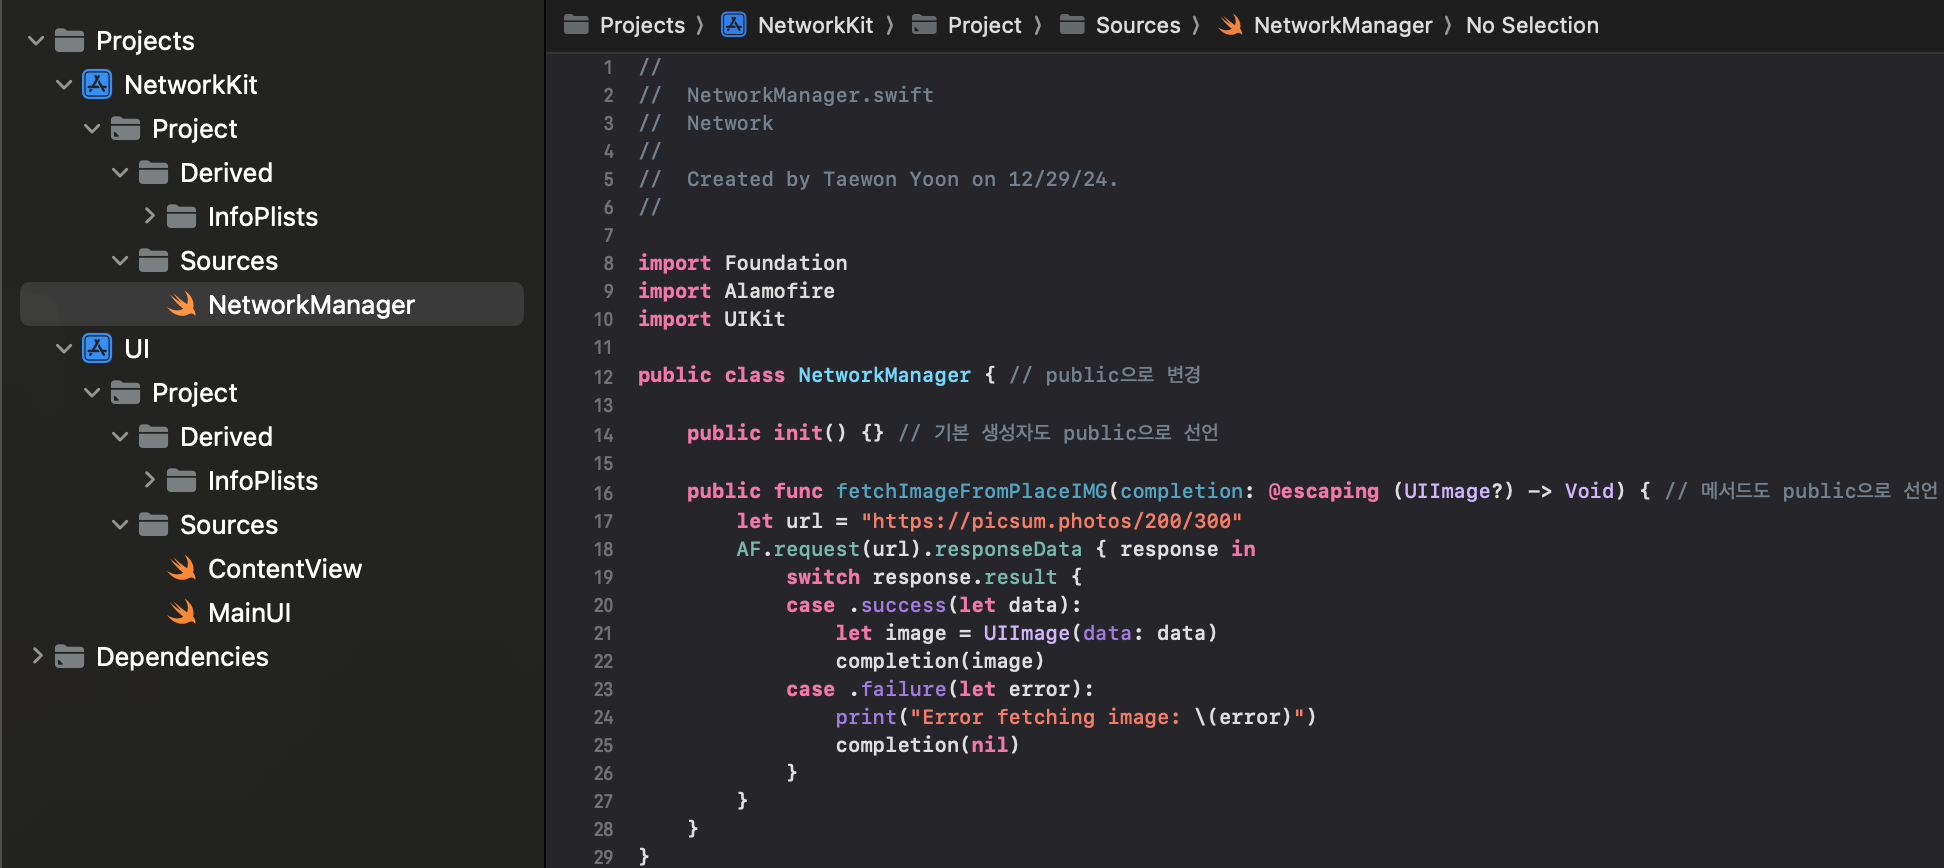1944x868 pixels.
Task: Click the Sources folder icon under NetworkKit
Action: (x=153, y=261)
